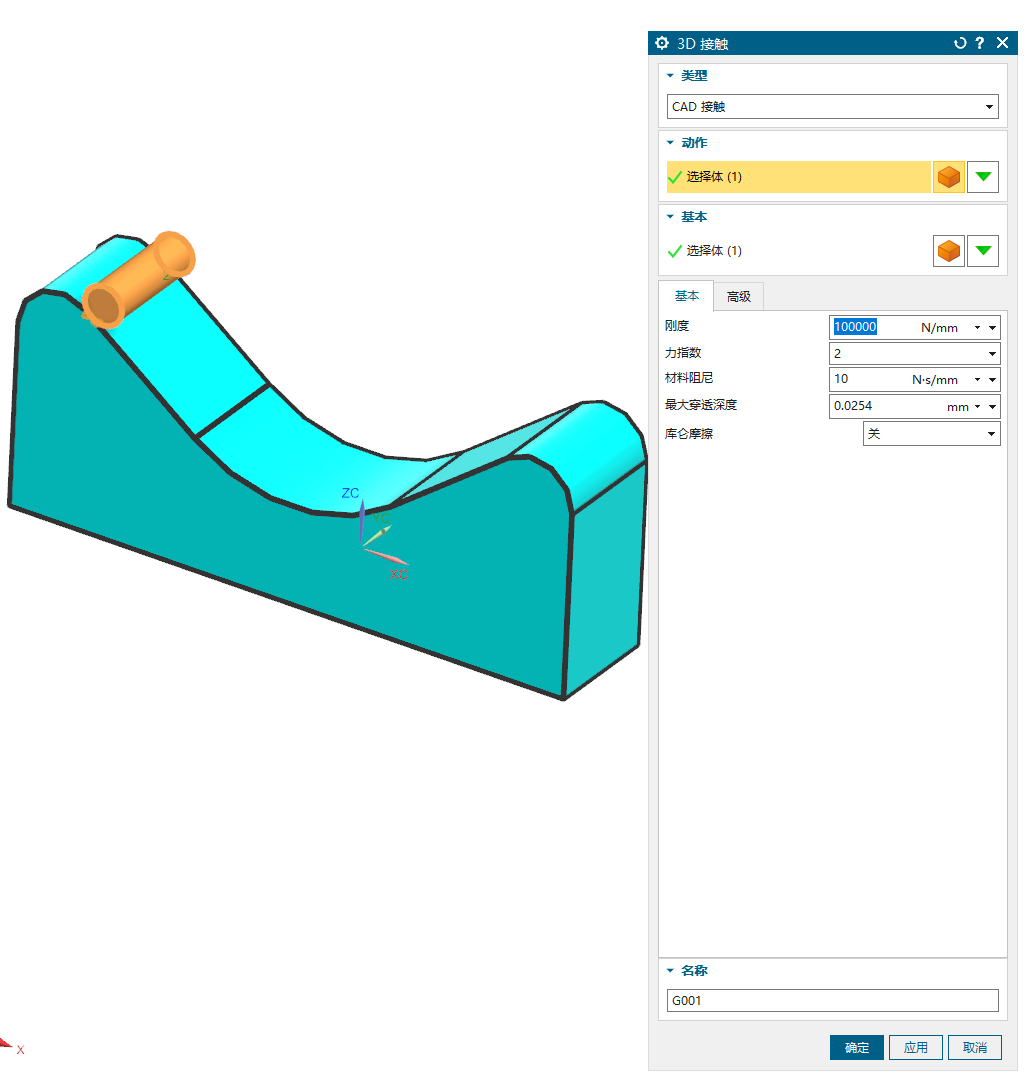Click green arrow in 基本 section

point(984,250)
